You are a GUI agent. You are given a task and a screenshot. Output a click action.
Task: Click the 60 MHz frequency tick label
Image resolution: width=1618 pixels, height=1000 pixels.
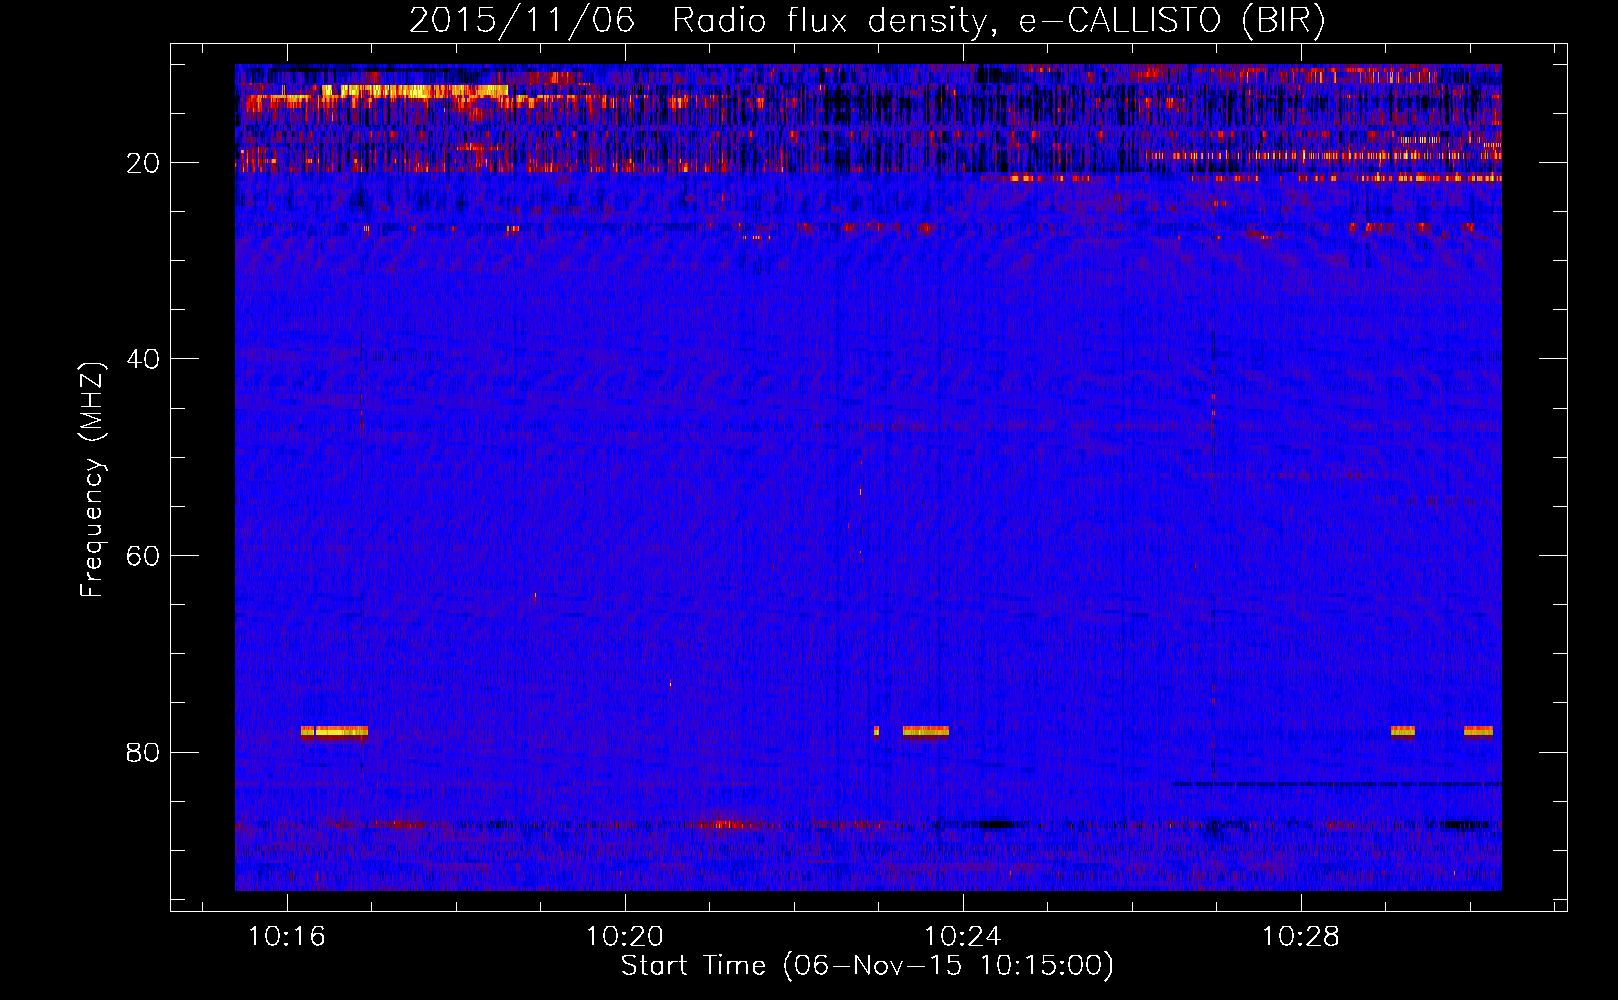[x=143, y=556]
